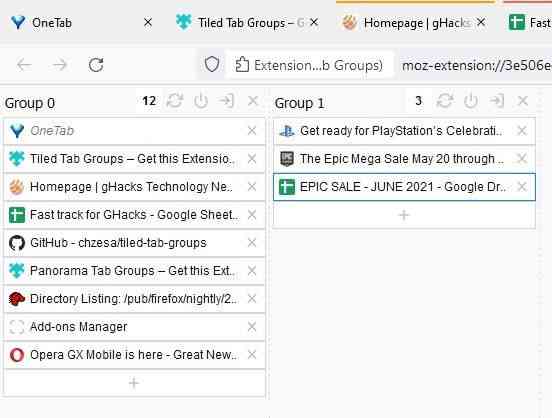
Task: Open The Epic Mega Sale May 20 entry
Action: point(404,159)
